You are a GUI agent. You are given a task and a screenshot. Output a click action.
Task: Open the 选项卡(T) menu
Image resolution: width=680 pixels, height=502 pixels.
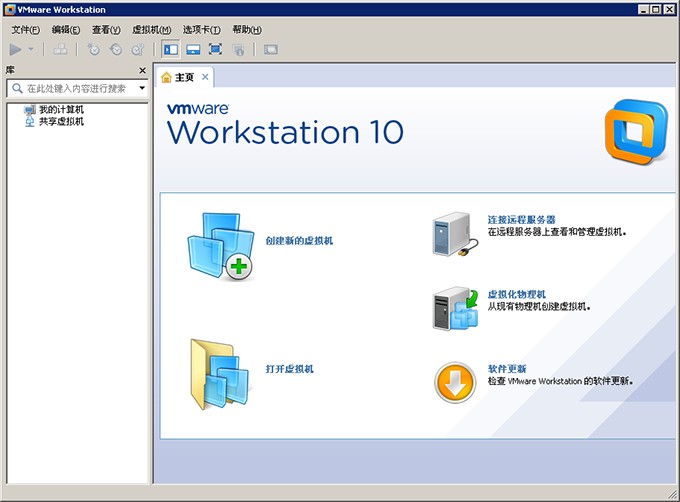tap(202, 29)
